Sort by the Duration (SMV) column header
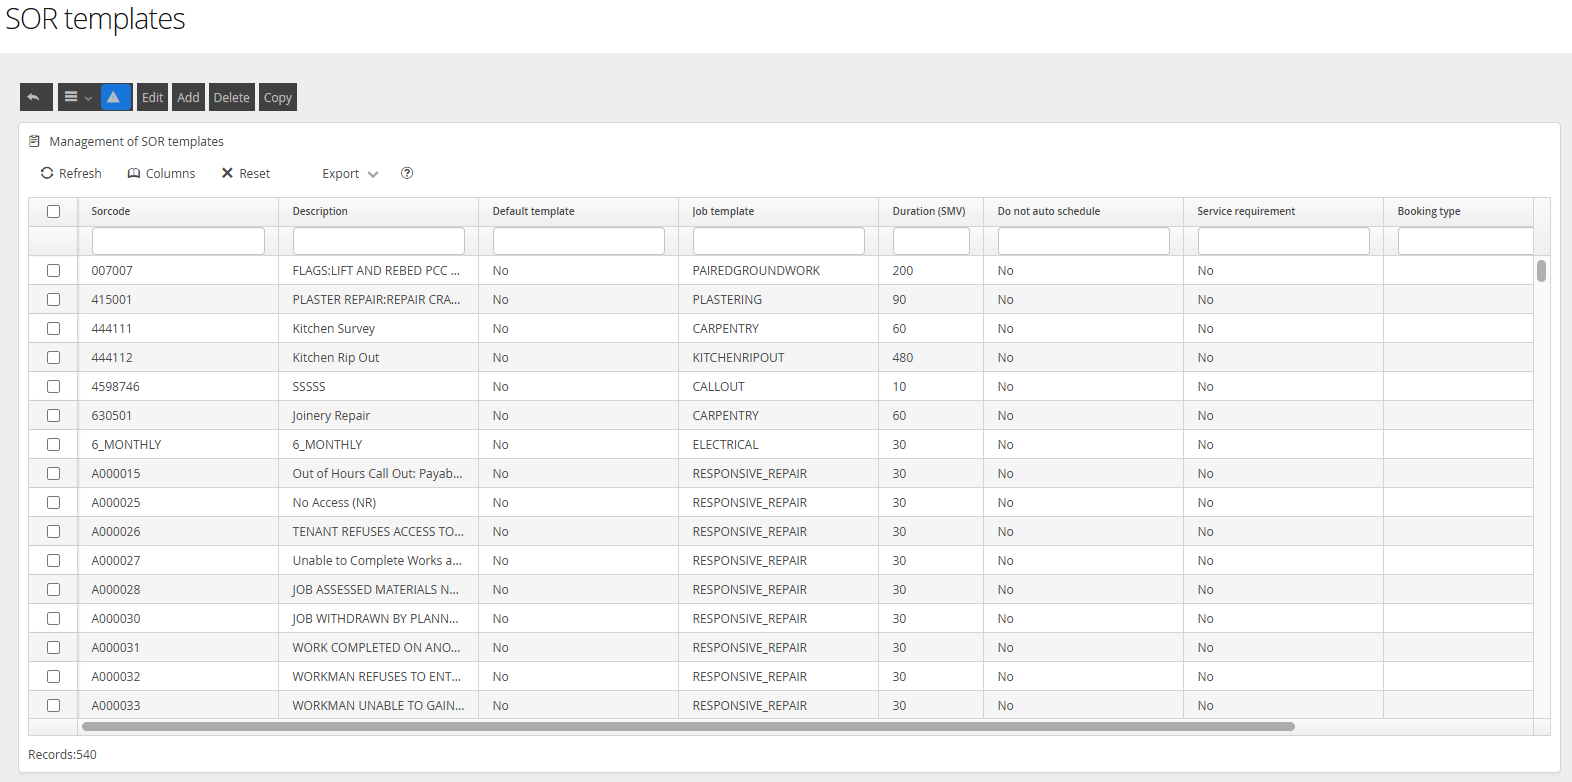The height and width of the screenshot is (782, 1572). [929, 211]
